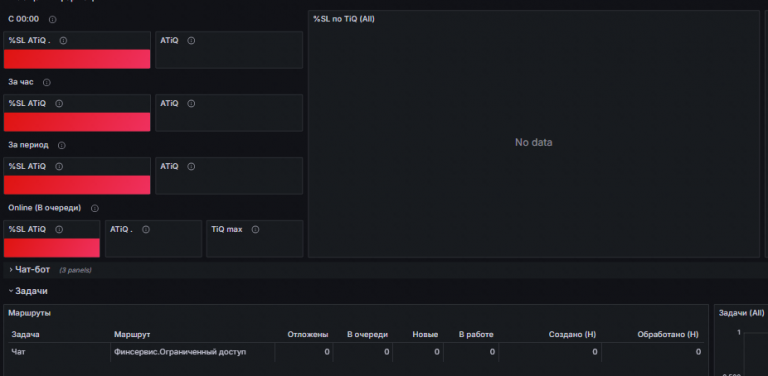
Task: Click info icon beside 'ATiQ .' in Online section
Action: click(x=145, y=229)
